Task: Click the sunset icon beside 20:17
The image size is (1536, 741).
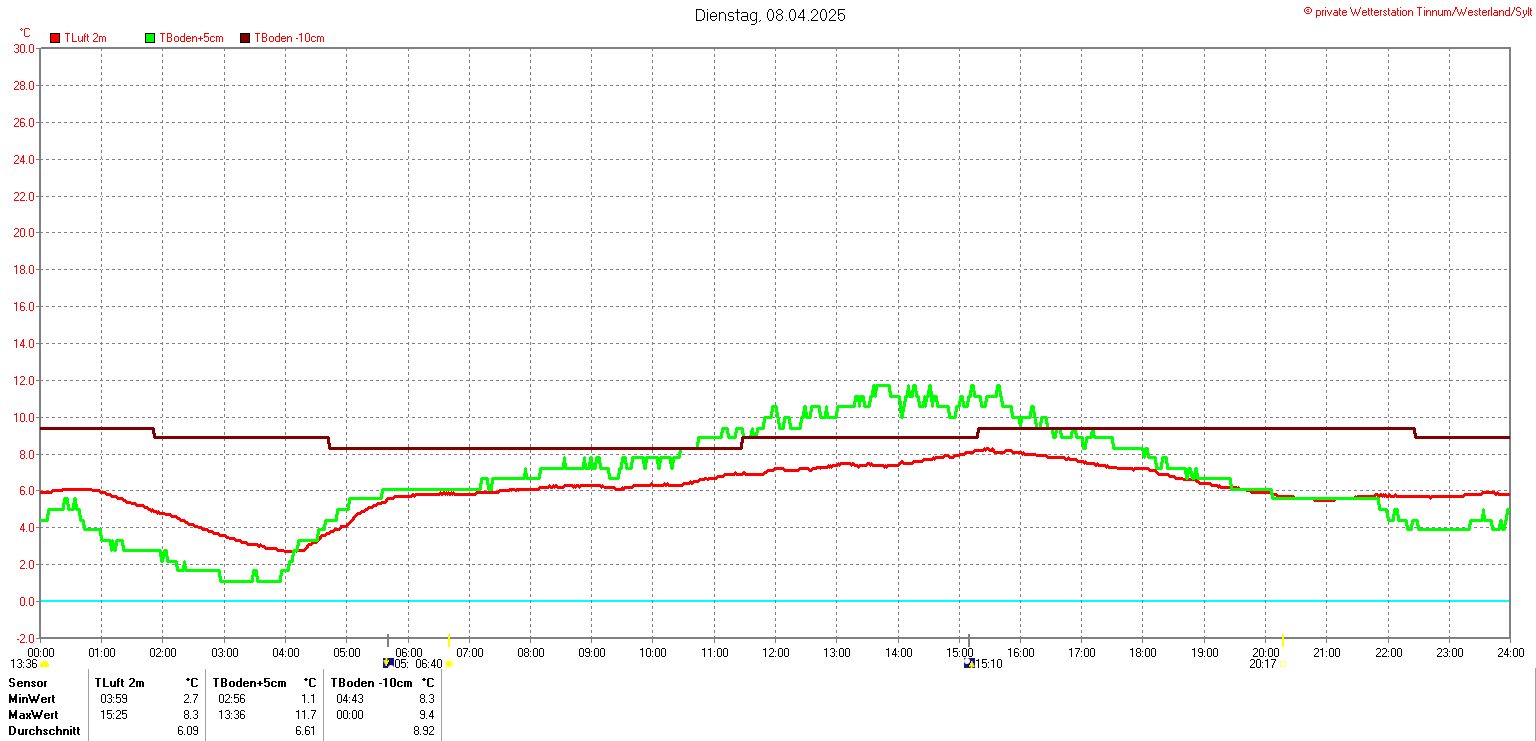Action: (1282, 664)
